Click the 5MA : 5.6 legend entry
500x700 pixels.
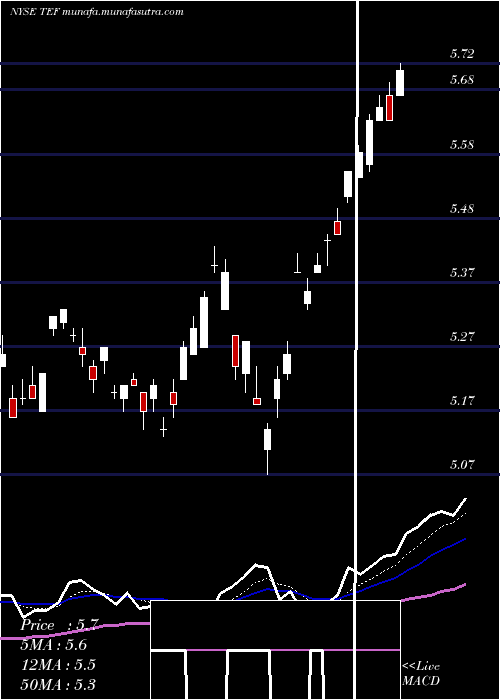point(54,645)
